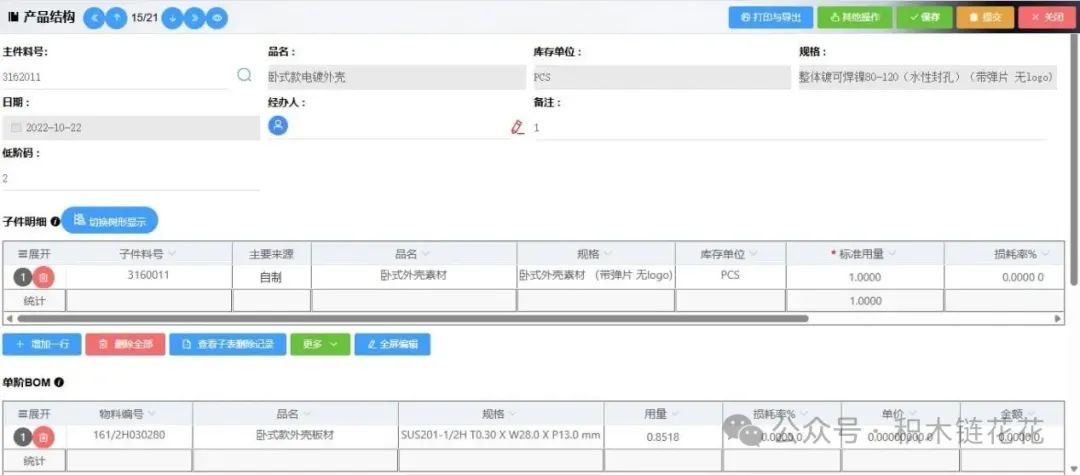The image size is (1080, 475).
Task: Go to the first record with double-left arrow
Action: pyautogui.click(x=92, y=17)
